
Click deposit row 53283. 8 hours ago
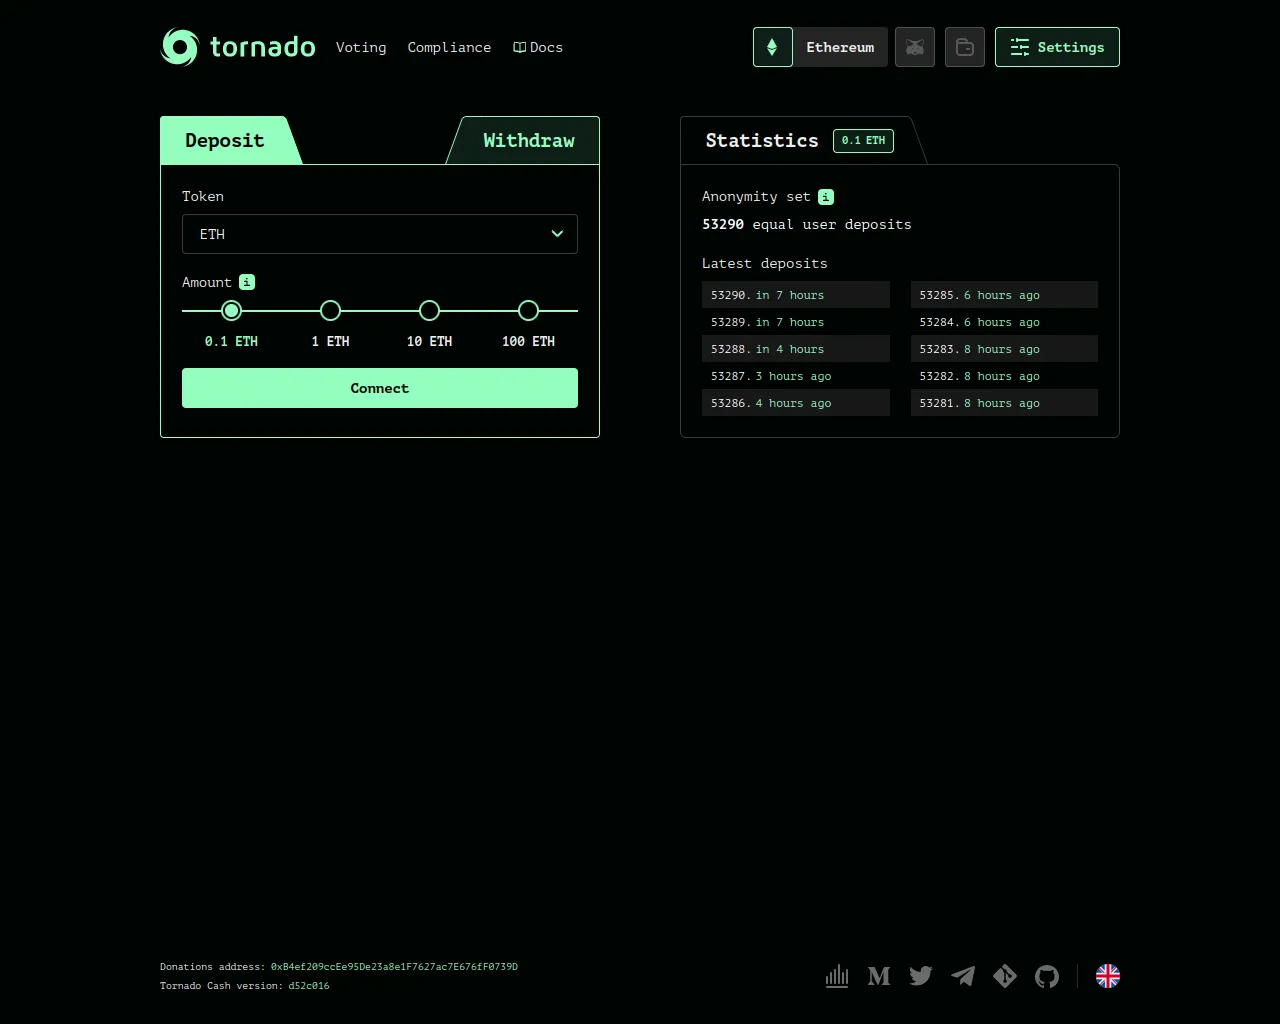click(1004, 349)
